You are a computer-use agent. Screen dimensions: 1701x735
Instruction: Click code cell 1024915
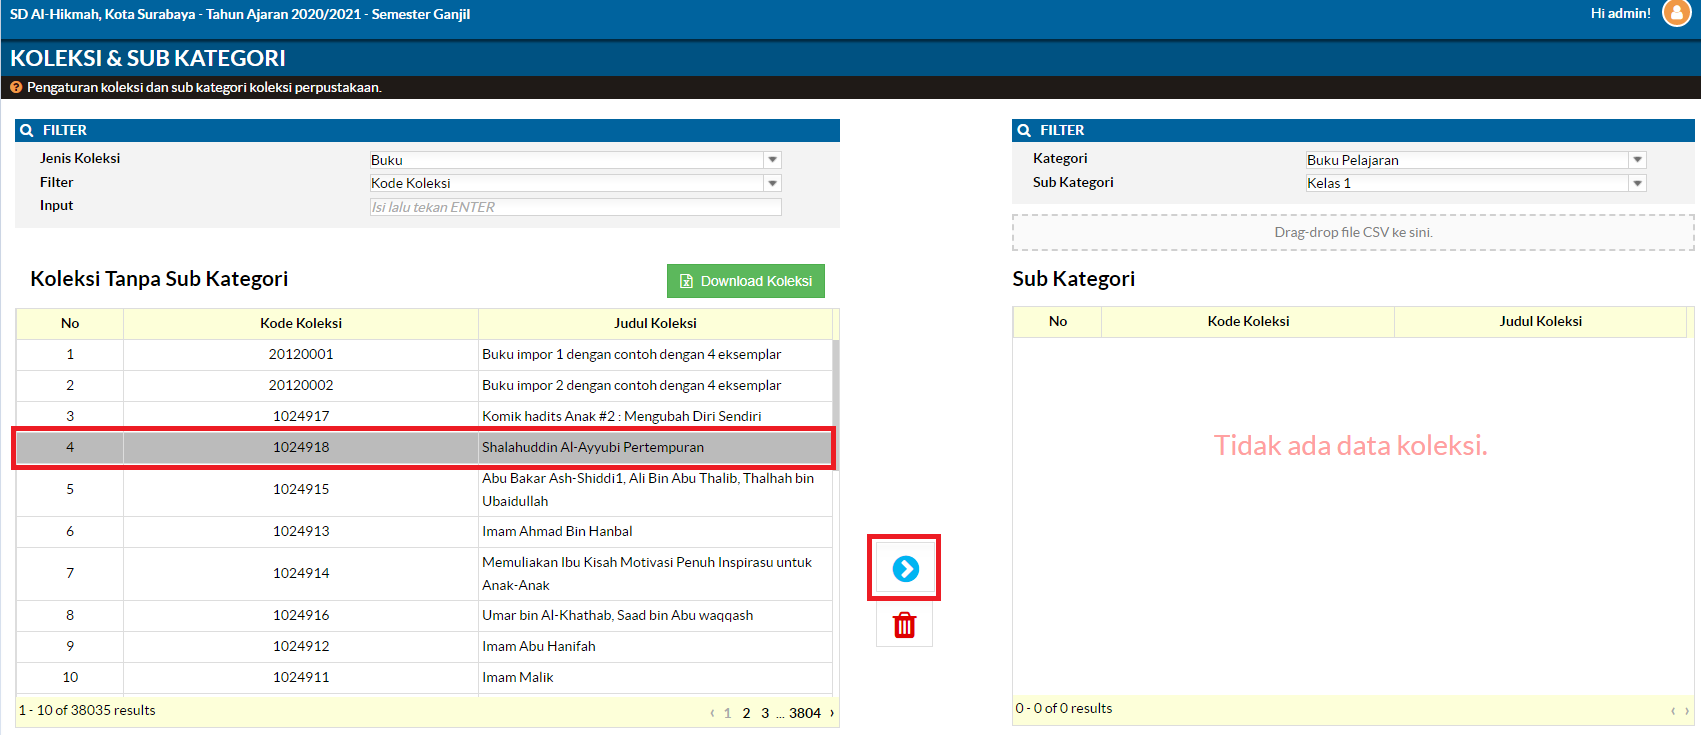click(301, 489)
